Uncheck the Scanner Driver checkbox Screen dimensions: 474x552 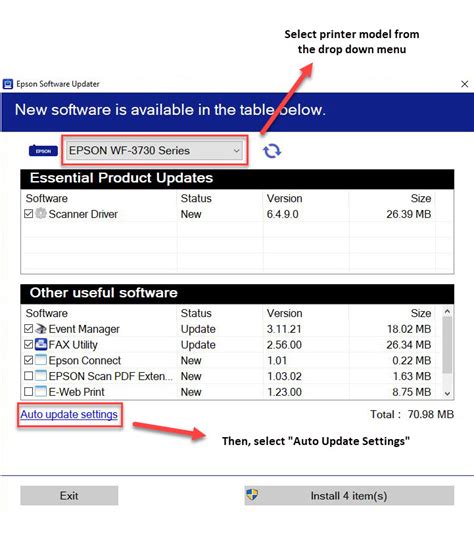[x=29, y=214]
